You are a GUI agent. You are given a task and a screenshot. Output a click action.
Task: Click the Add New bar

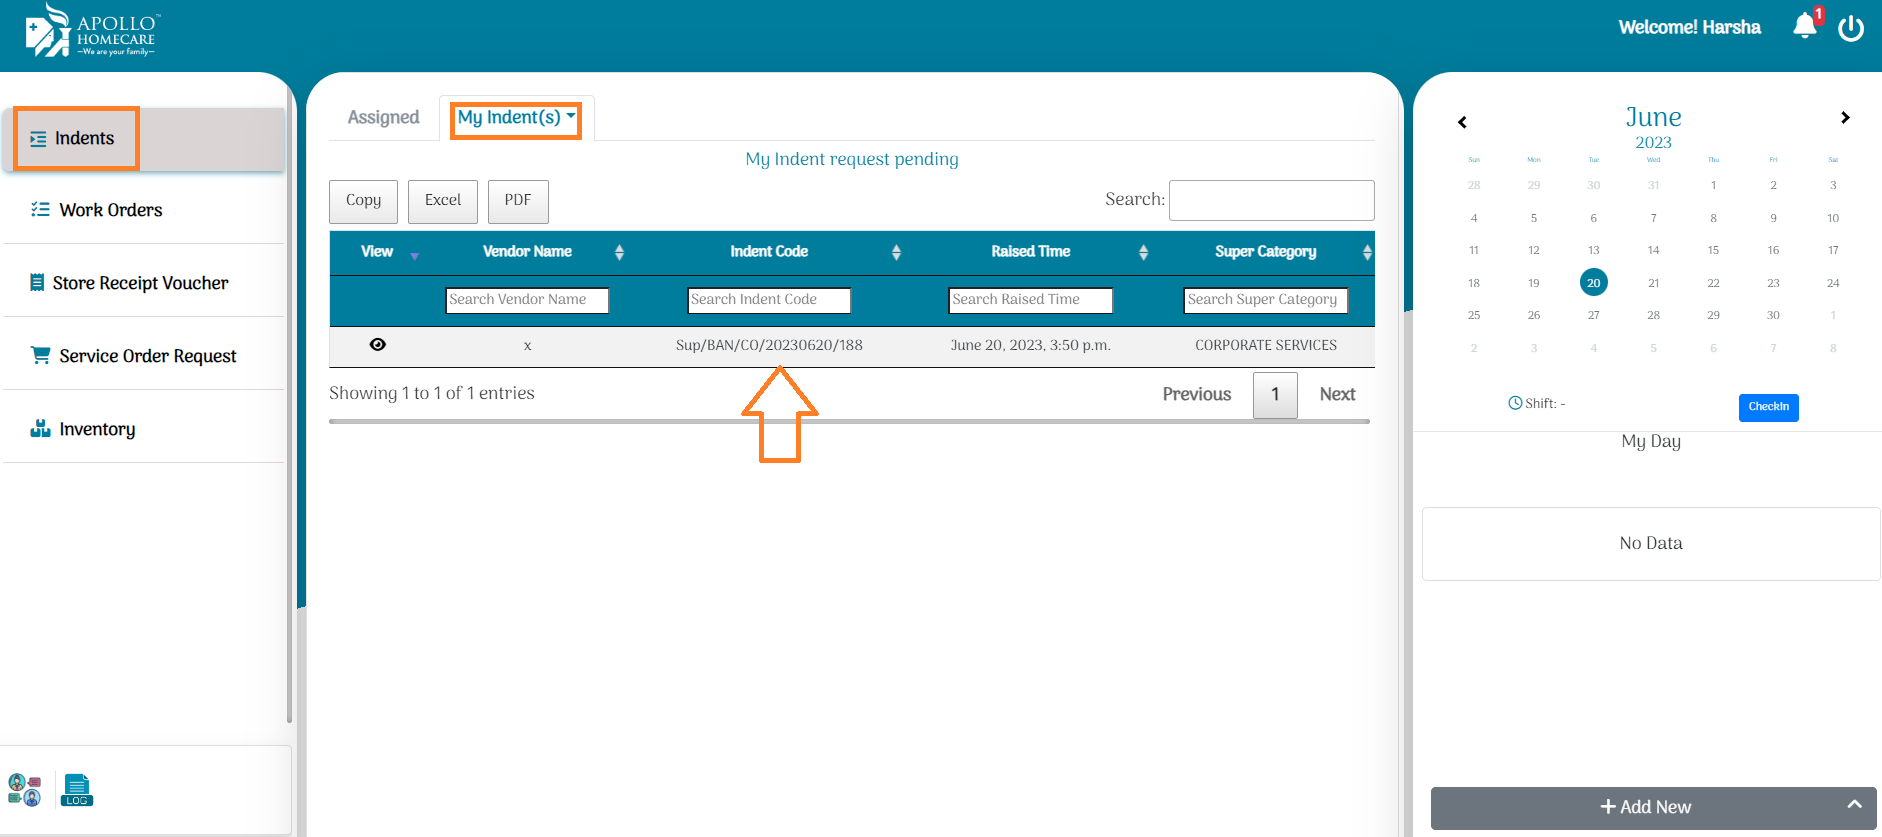tap(1653, 807)
